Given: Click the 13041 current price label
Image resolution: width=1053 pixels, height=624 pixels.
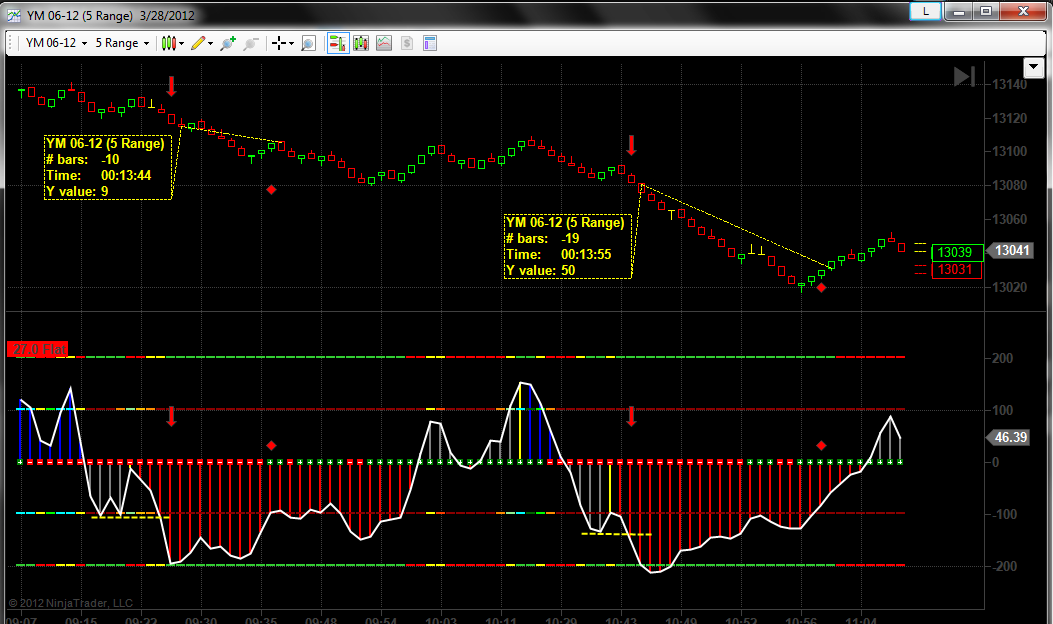Looking at the screenshot, I should pyautogui.click(x=1011, y=251).
